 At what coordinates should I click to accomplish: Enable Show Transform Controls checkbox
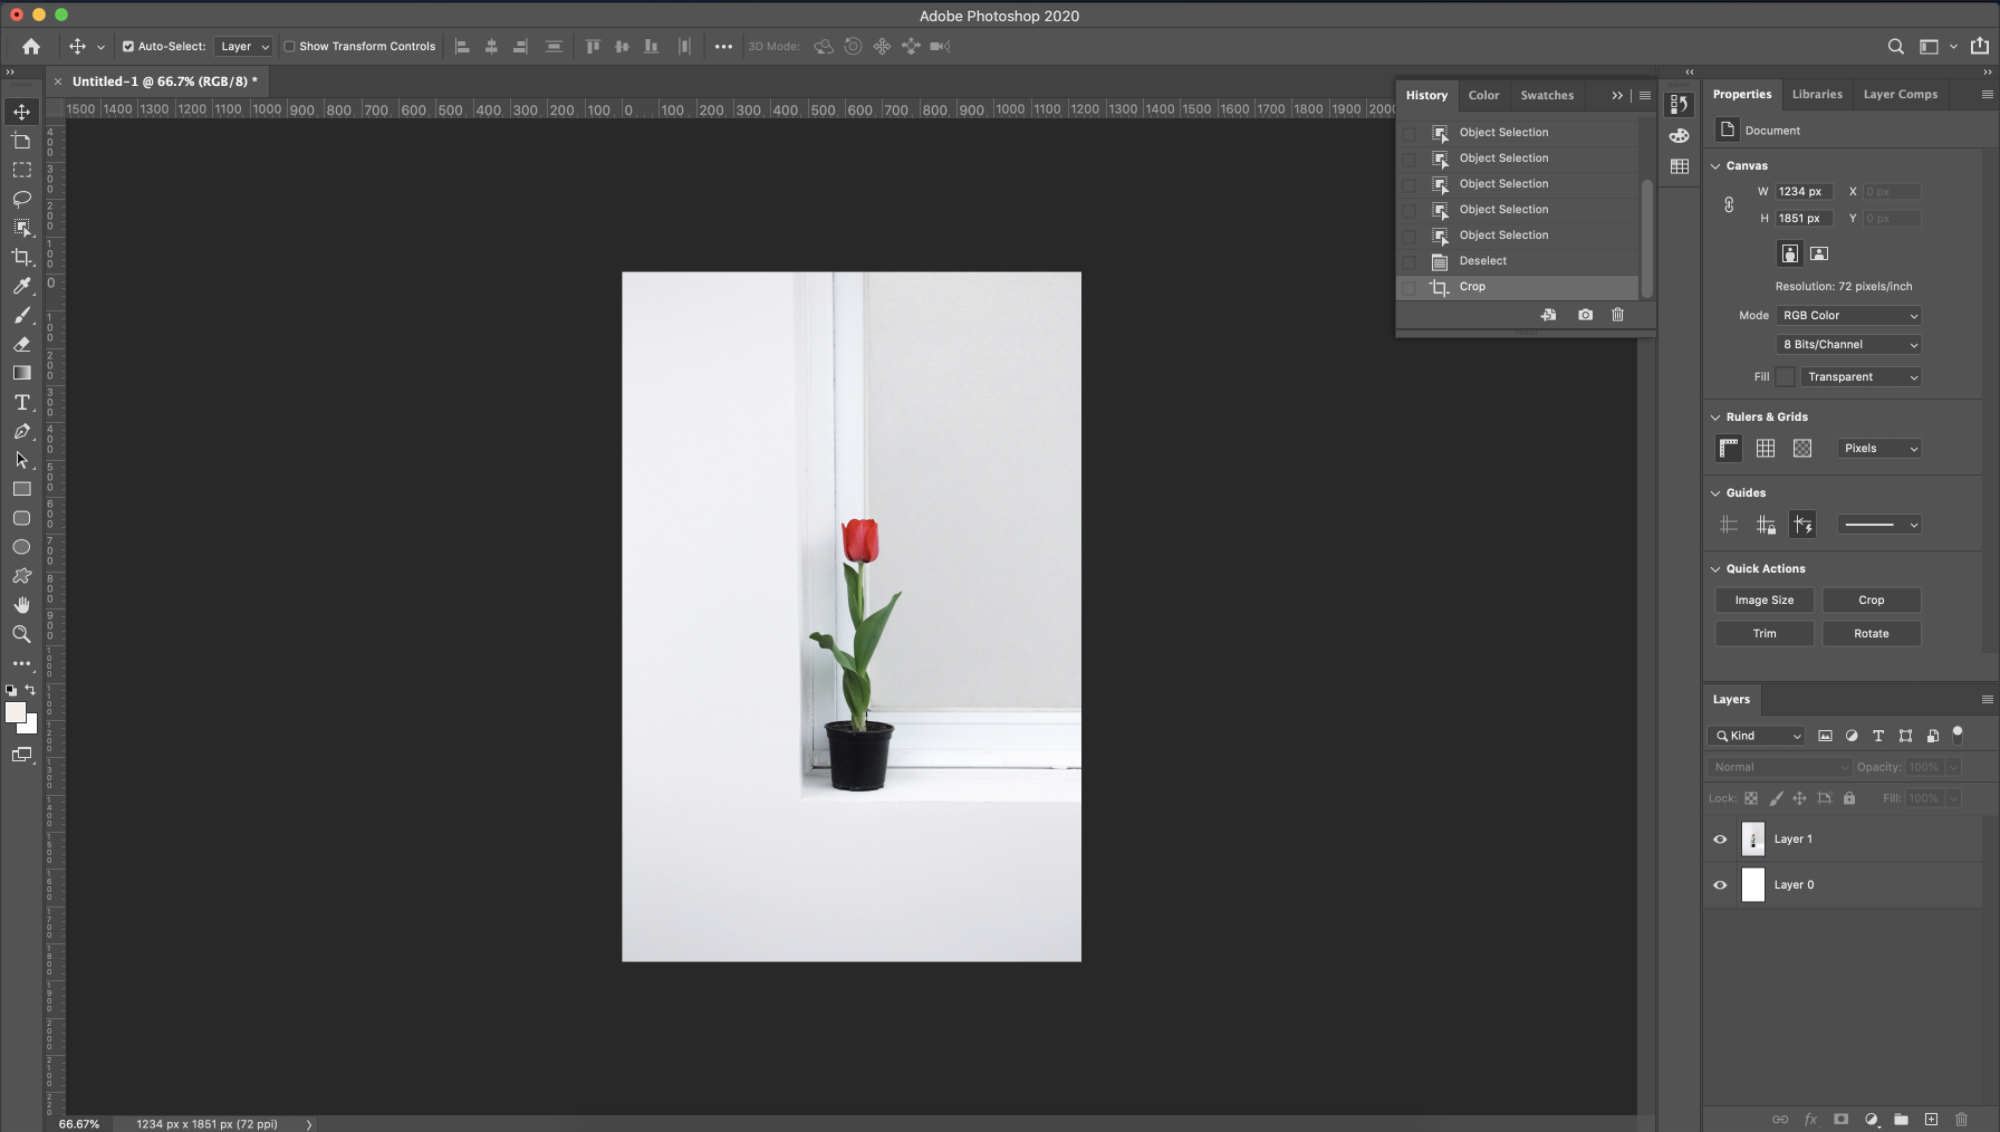pos(290,46)
